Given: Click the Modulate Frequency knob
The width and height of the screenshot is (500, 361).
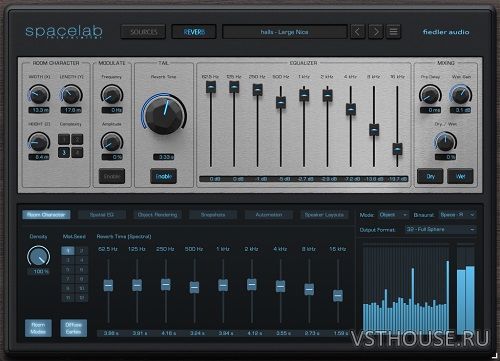Looking at the screenshot, I should [x=112, y=94].
